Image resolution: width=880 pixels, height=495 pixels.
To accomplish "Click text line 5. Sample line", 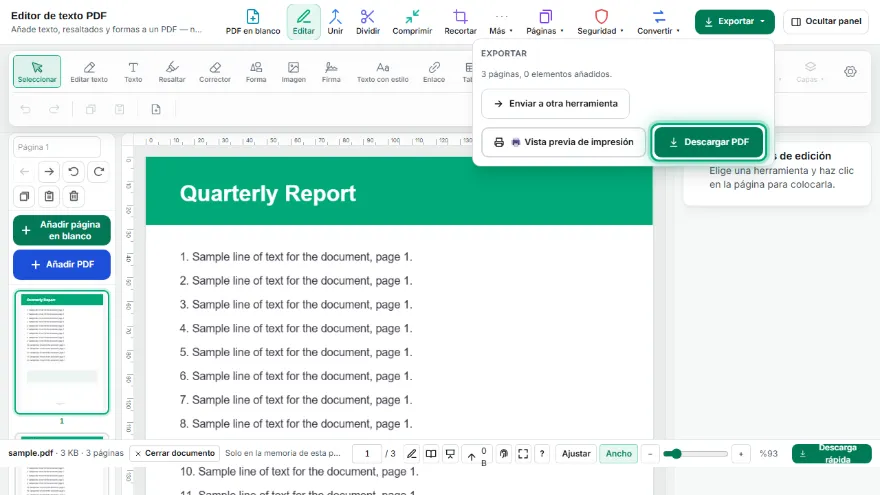I will coord(296,352).
